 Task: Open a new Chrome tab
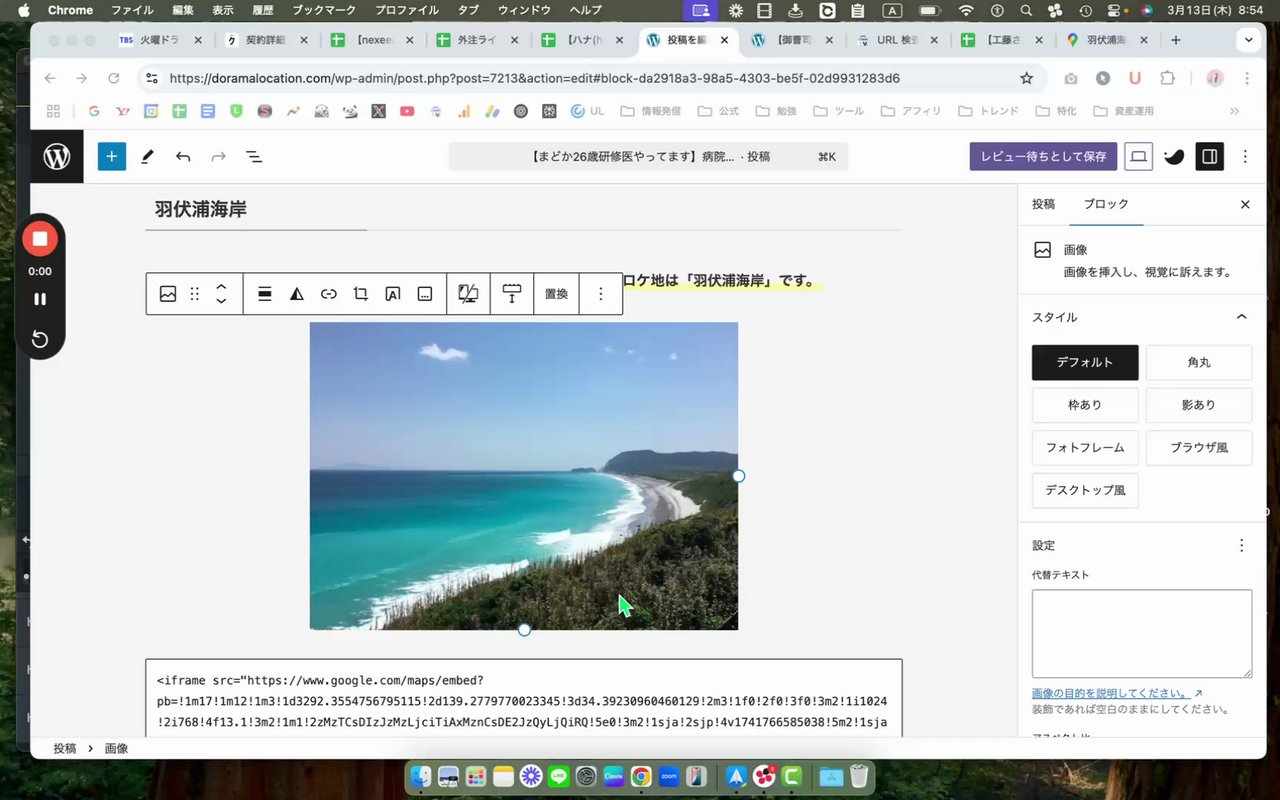coord(1176,40)
